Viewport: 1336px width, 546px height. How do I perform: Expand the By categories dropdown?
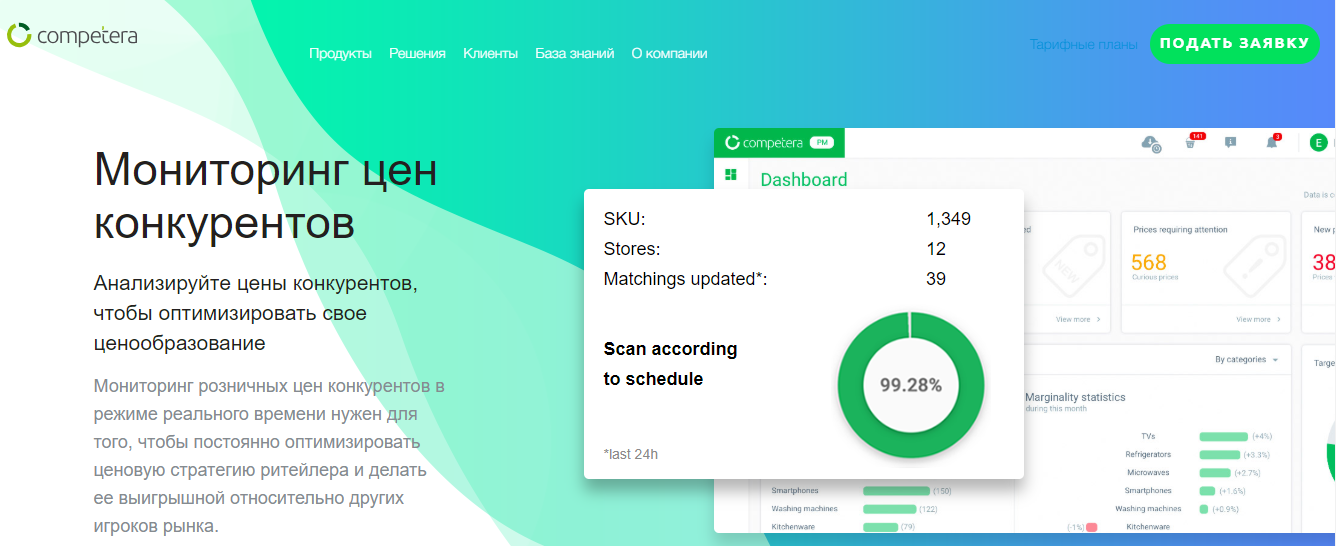pos(1246,359)
